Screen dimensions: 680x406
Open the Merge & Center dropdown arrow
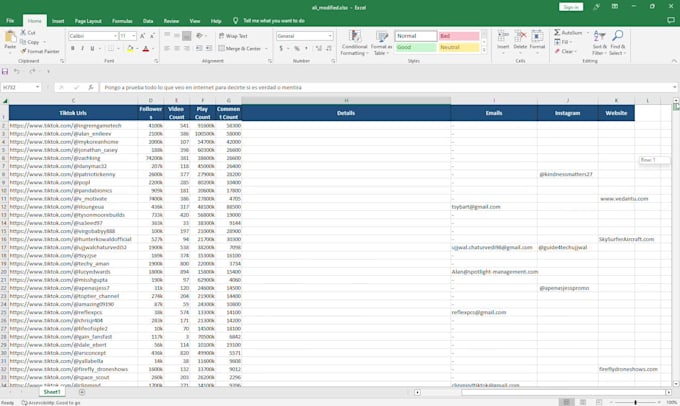click(266, 49)
